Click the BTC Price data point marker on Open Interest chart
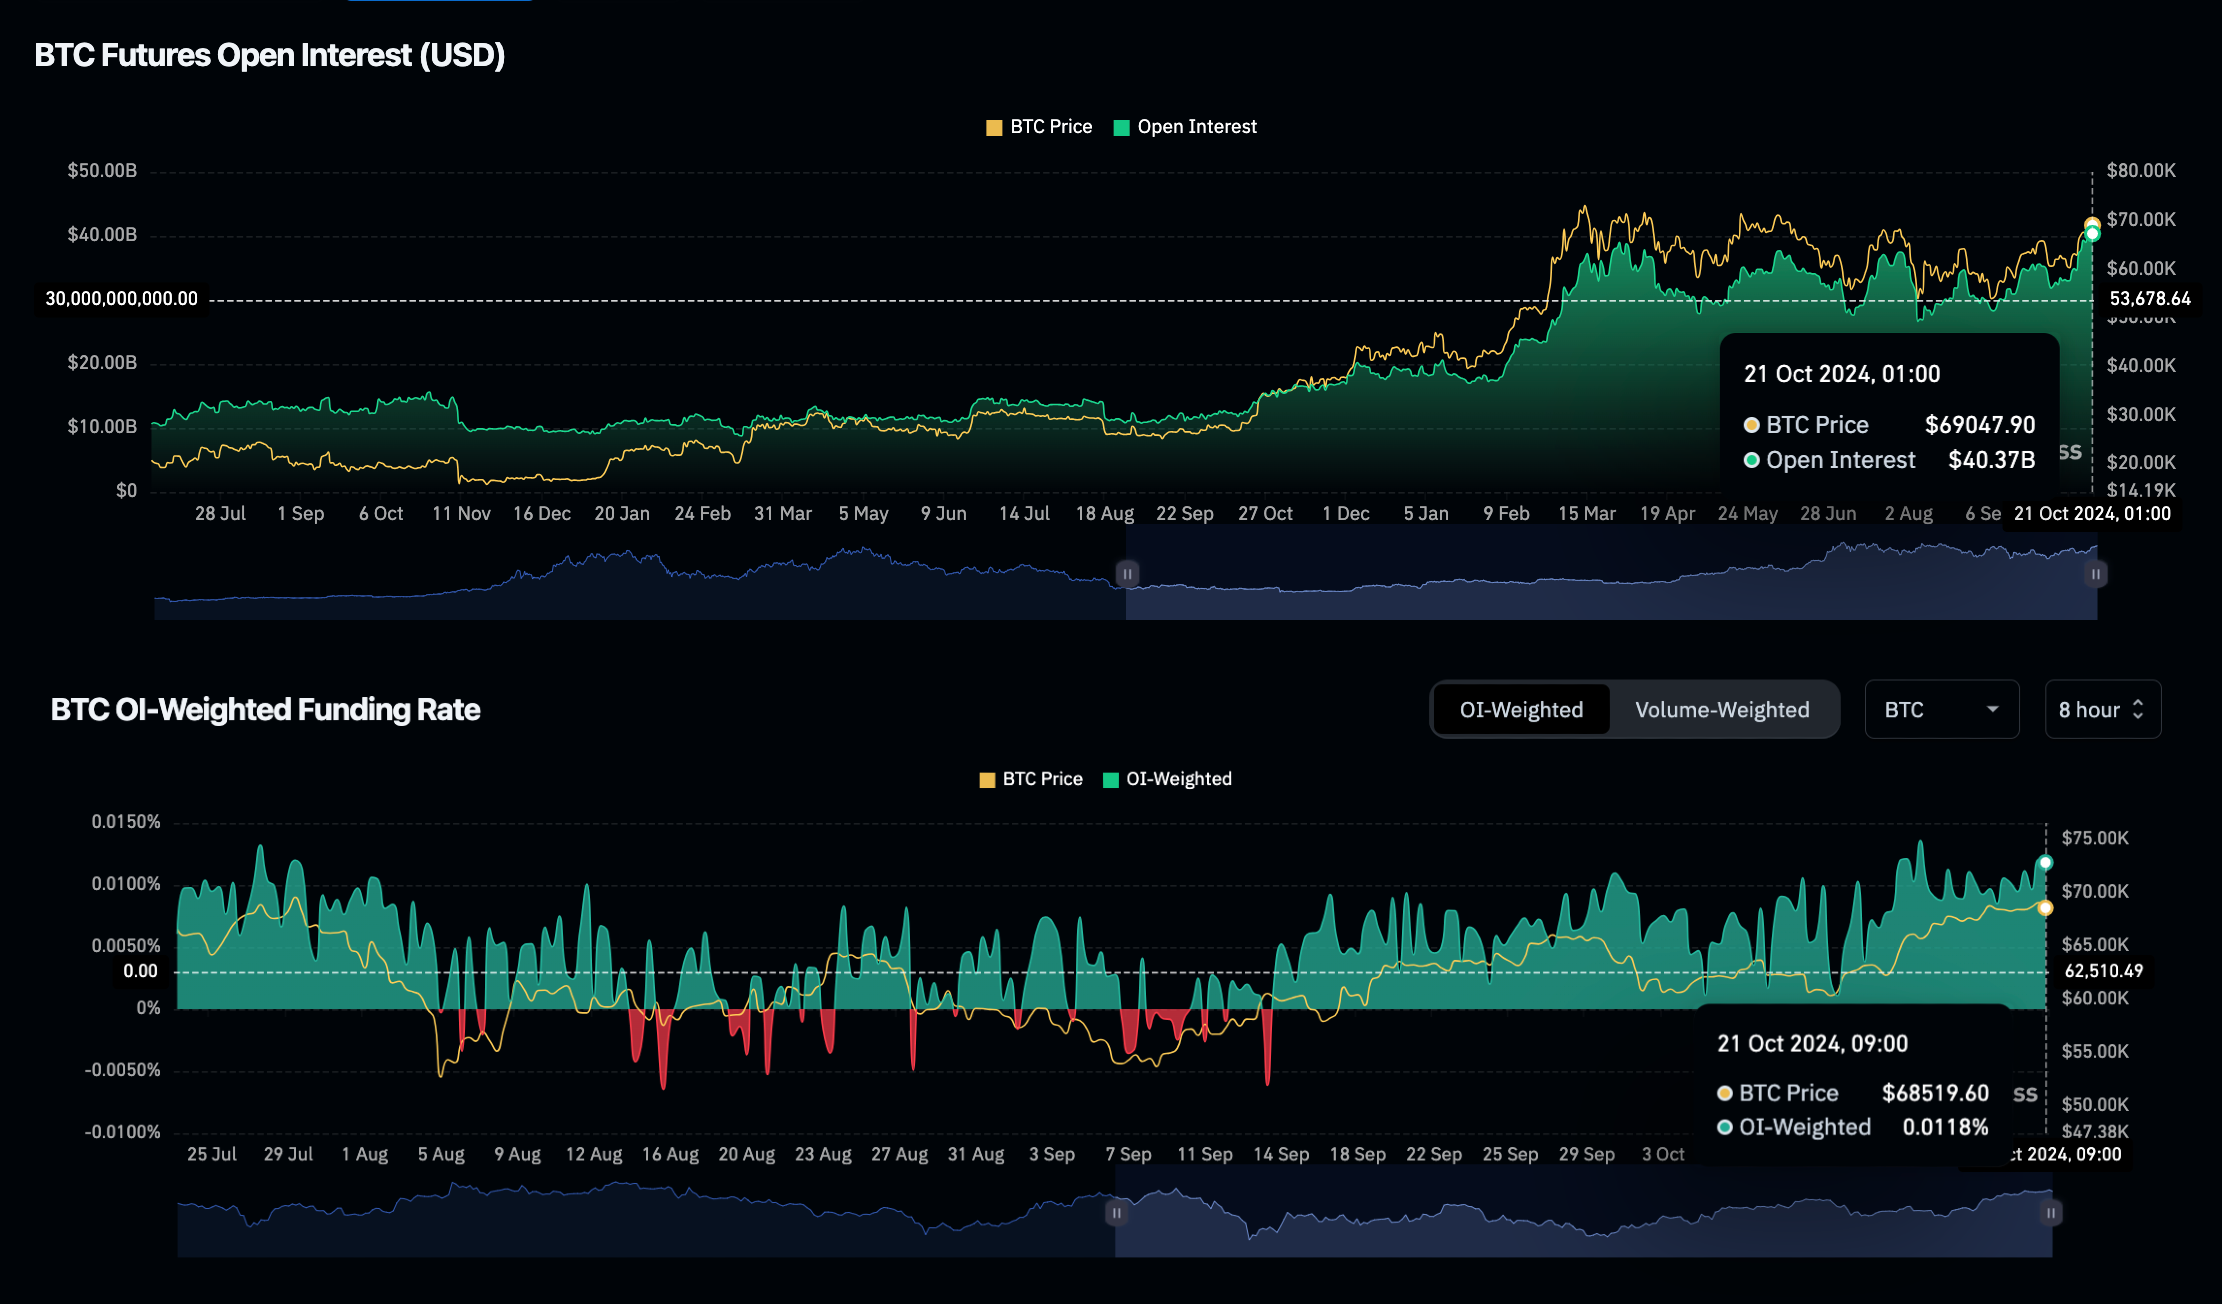2222x1304 pixels. (2092, 225)
